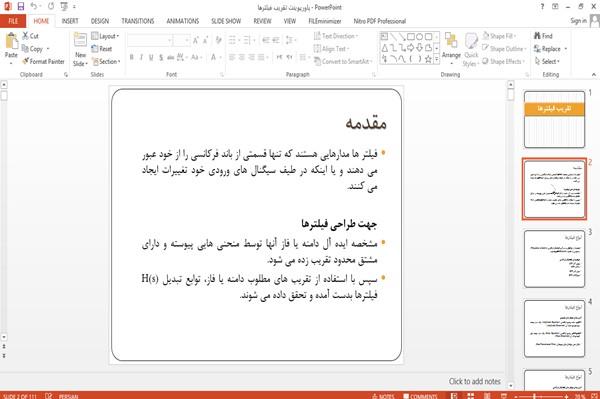
Task: Expand the Section dropdown
Action: point(106,61)
